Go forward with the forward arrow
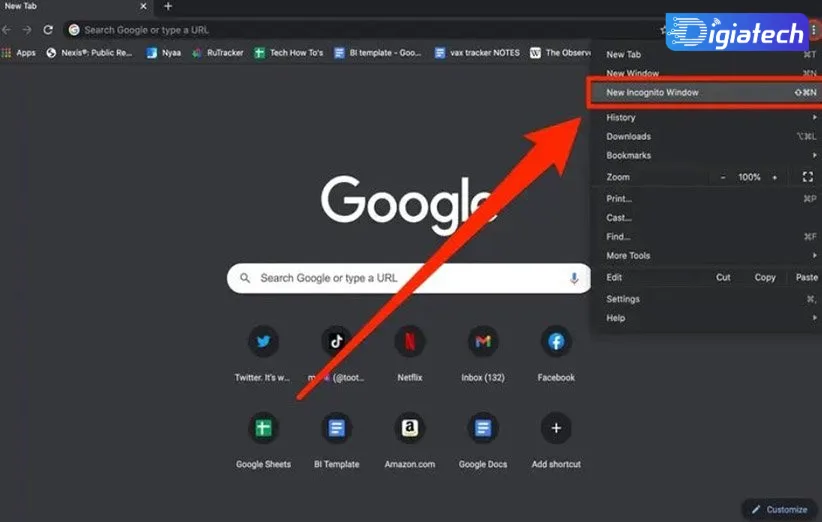The height and width of the screenshot is (522, 822). 27,30
